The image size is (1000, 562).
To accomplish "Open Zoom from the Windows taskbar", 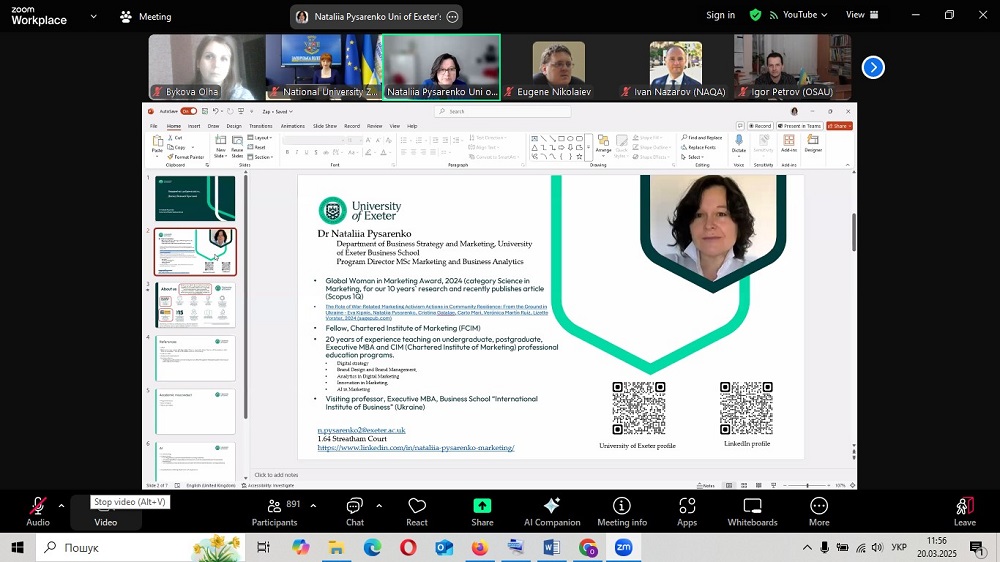I will point(623,548).
